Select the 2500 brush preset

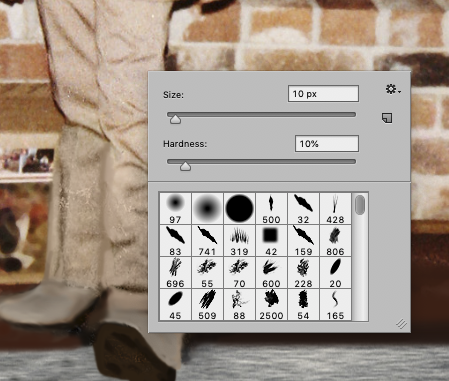[271, 304]
